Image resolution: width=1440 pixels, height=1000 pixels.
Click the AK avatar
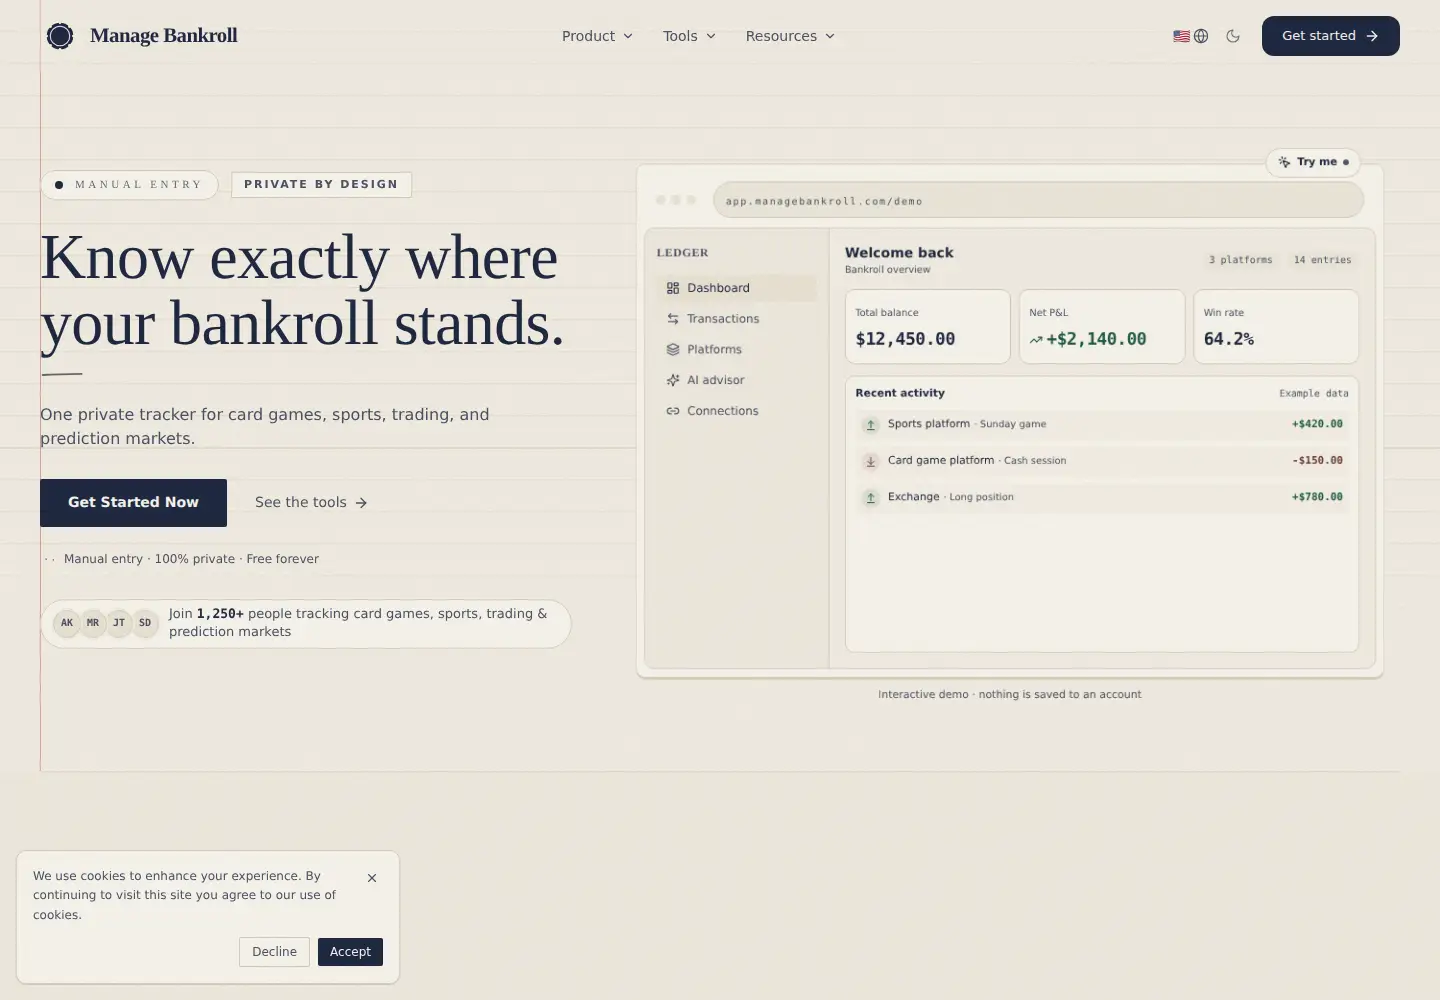click(67, 623)
